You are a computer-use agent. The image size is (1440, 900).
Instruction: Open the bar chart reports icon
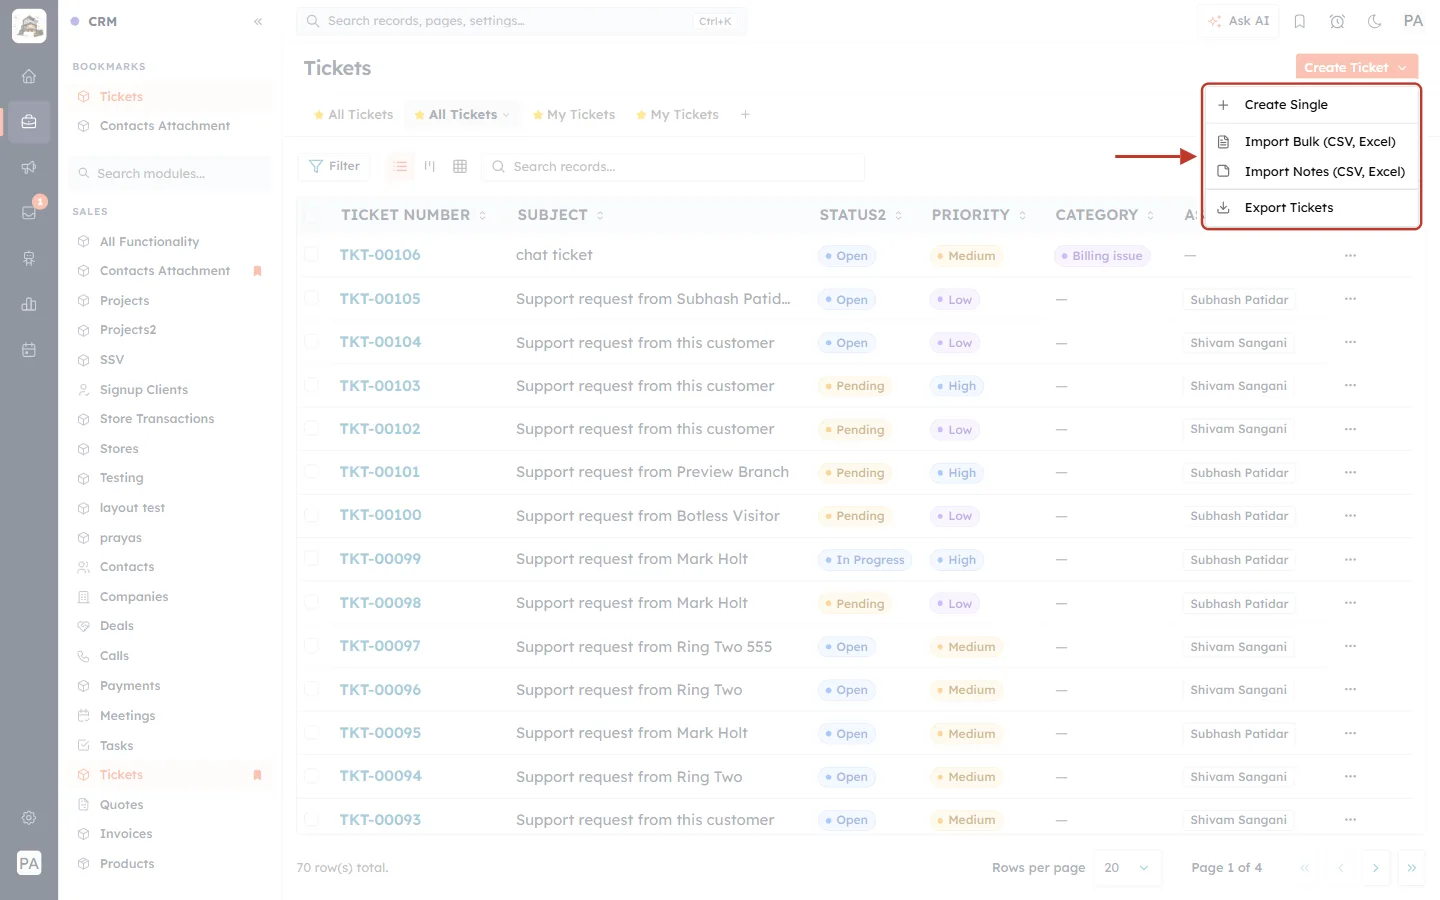(x=29, y=304)
